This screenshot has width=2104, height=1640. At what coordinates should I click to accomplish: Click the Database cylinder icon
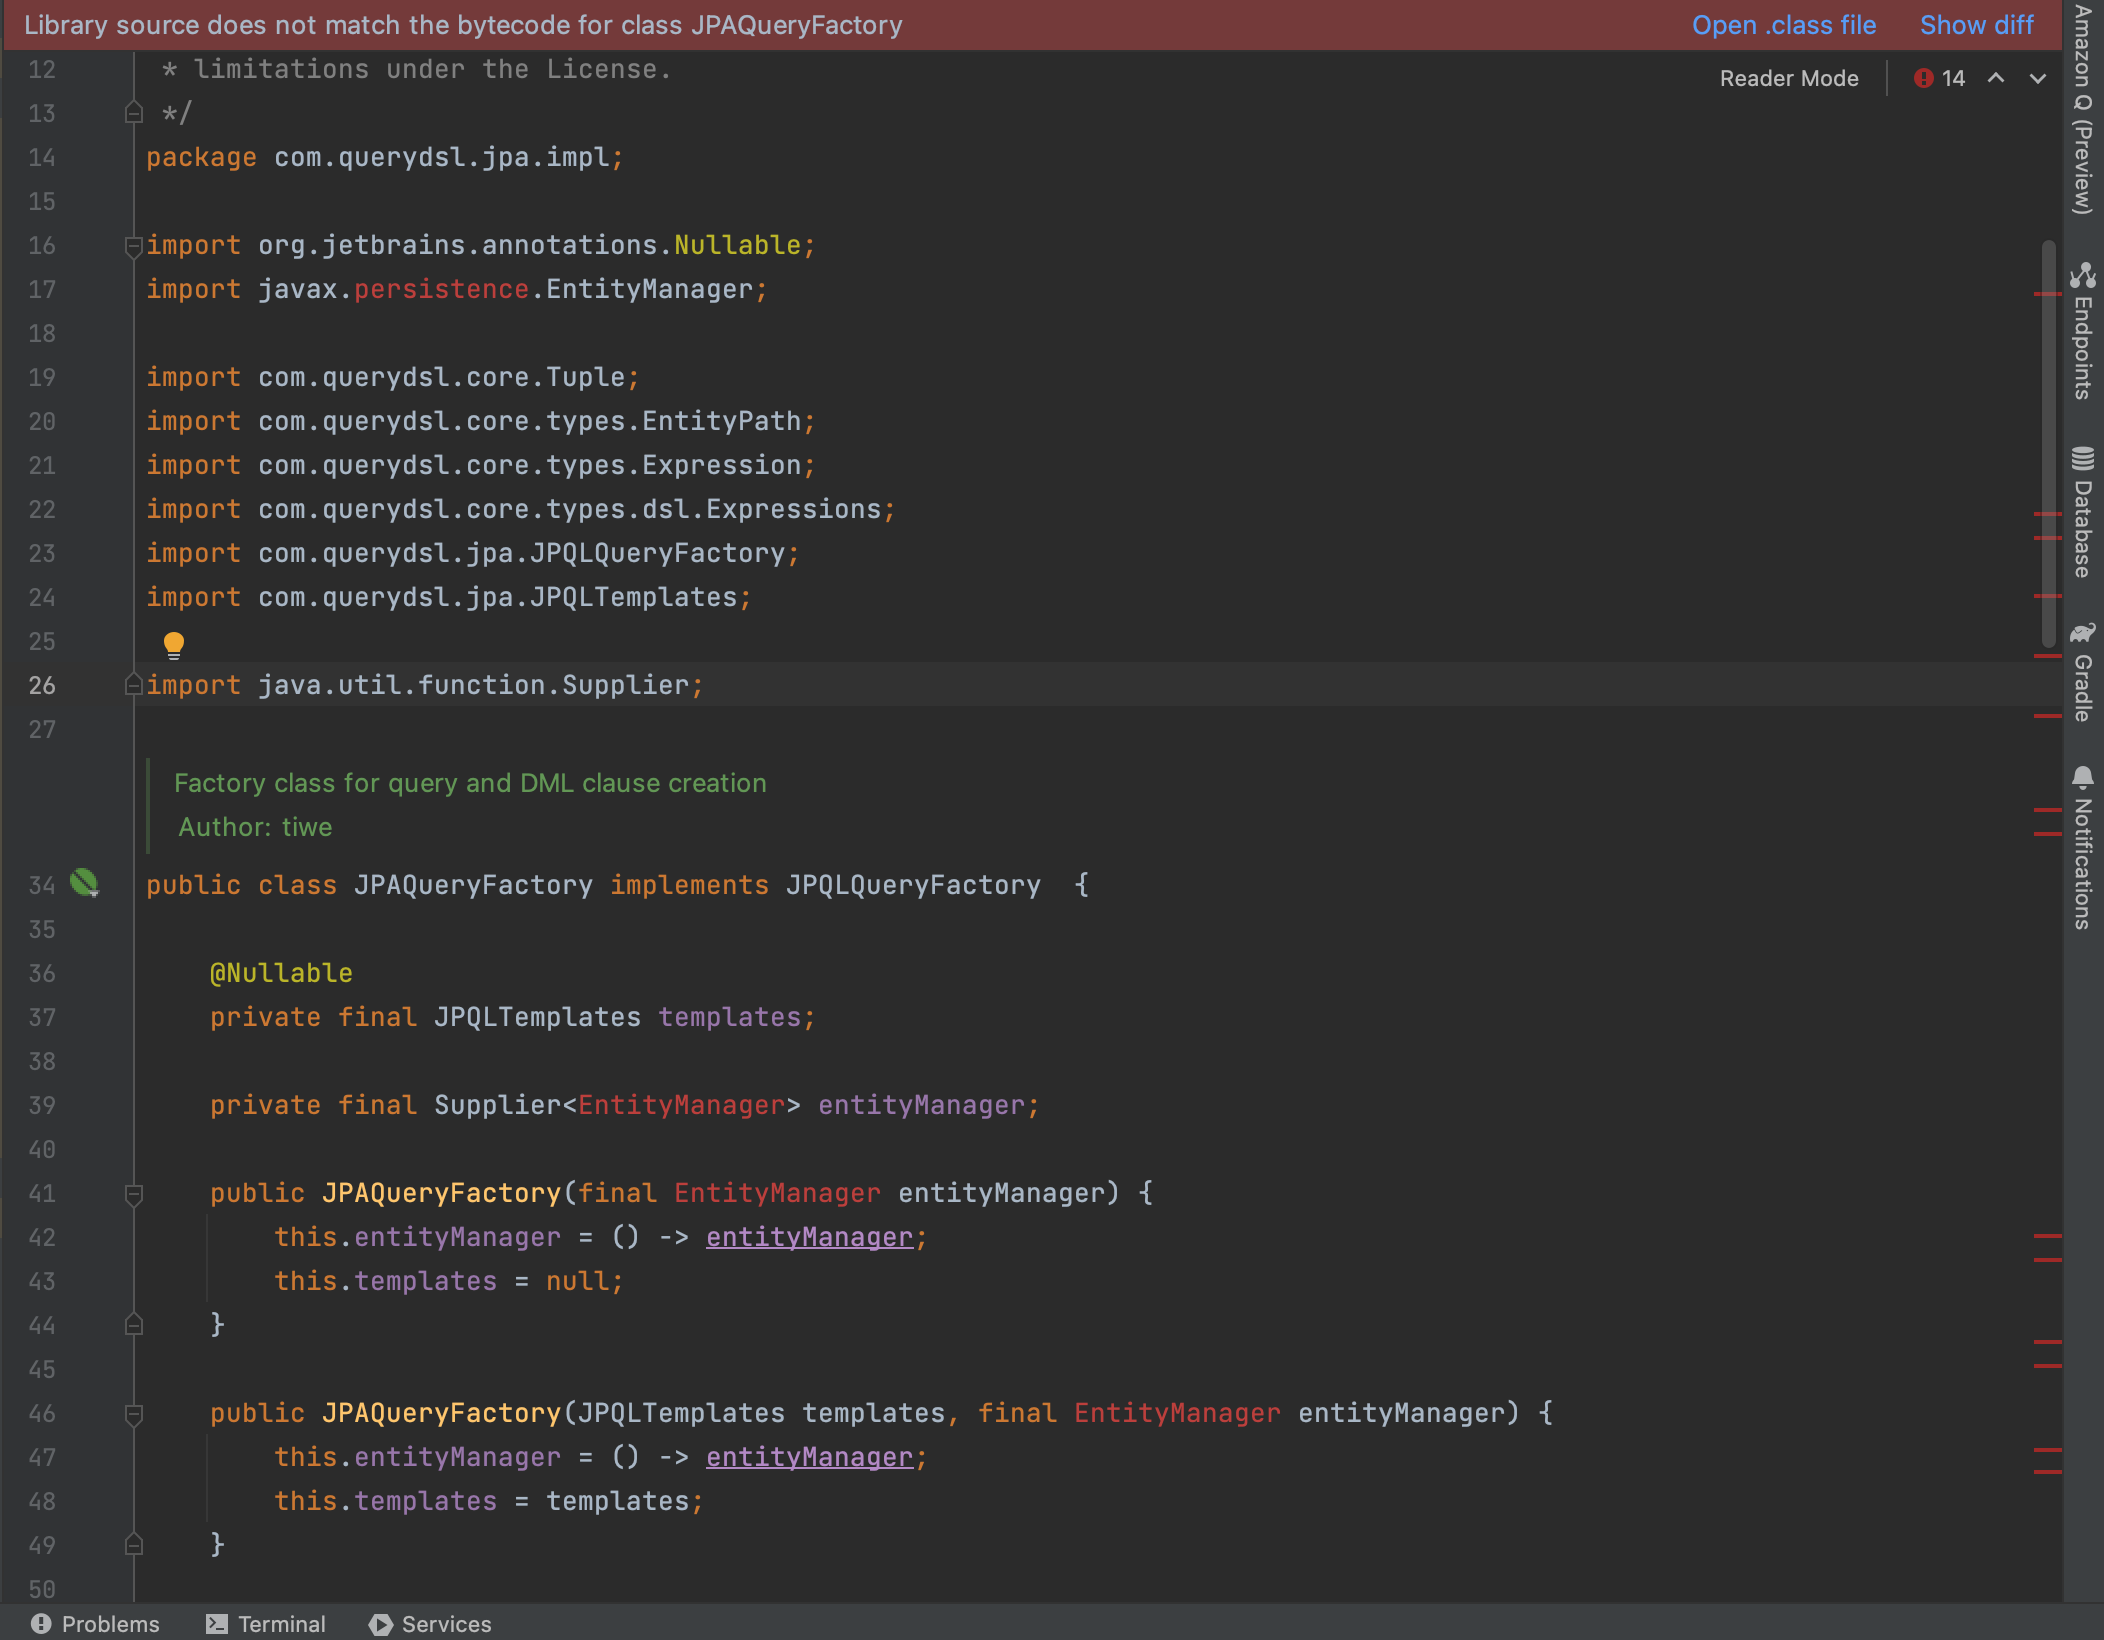2083,459
